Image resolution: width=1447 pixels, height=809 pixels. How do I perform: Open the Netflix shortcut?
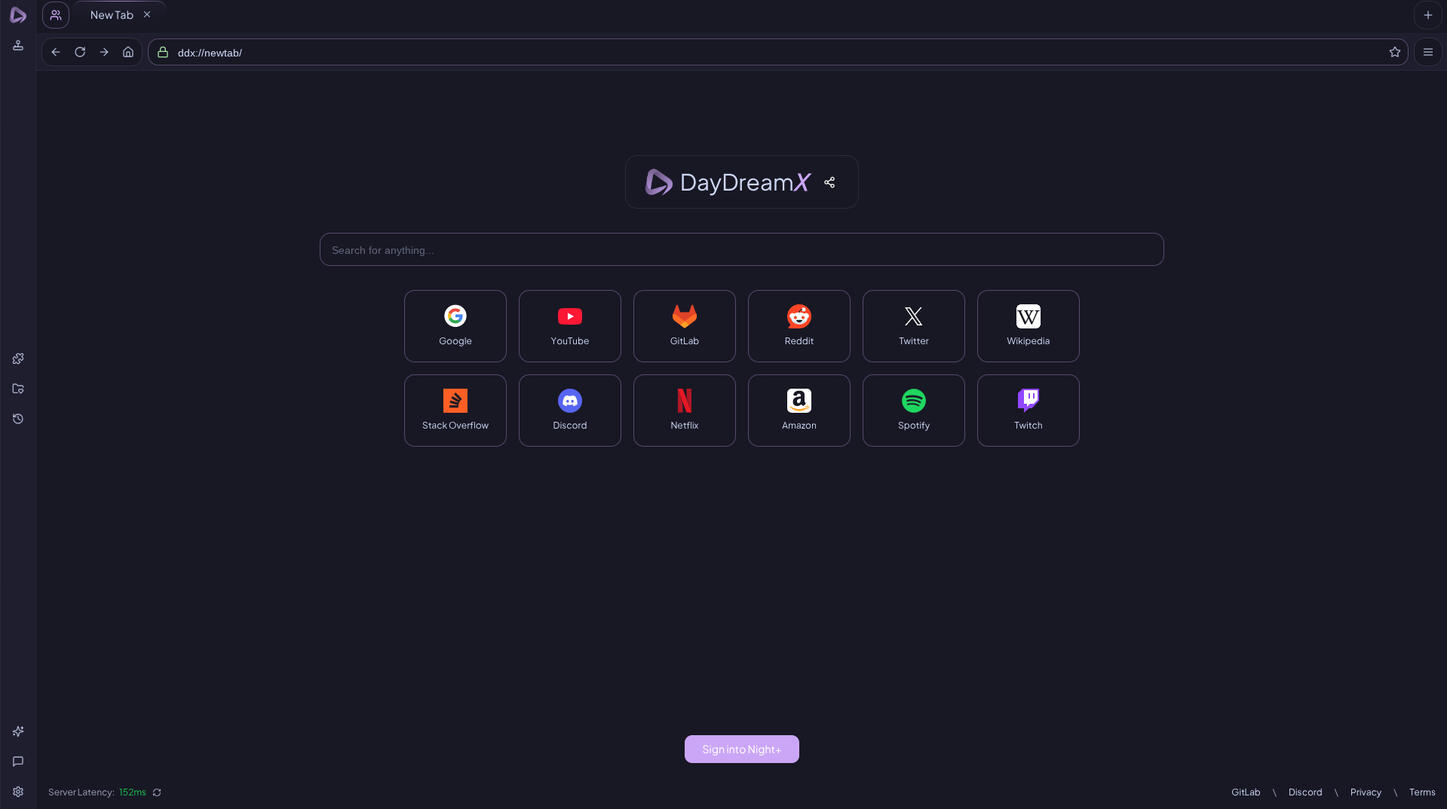[x=684, y=410]
